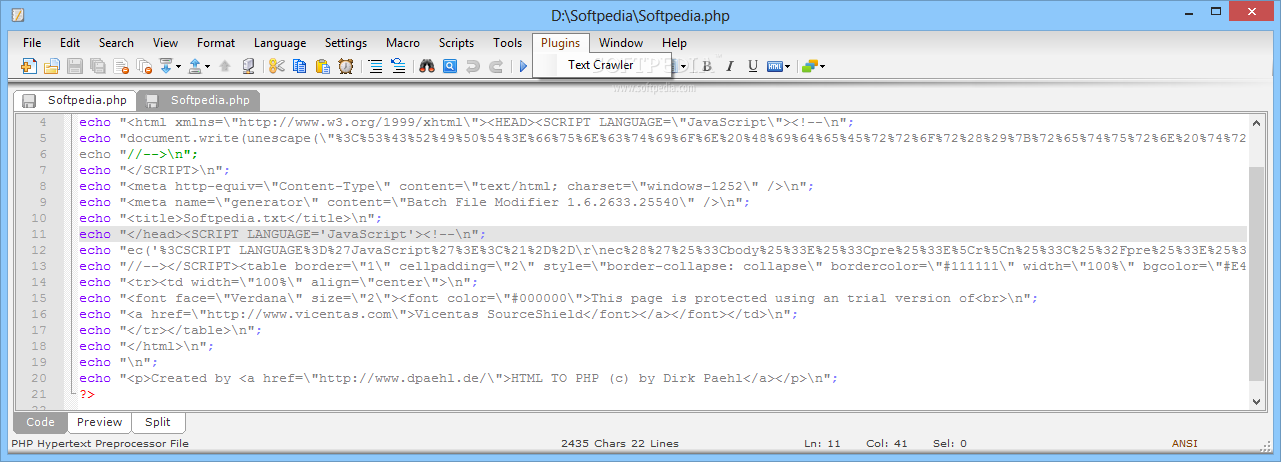Screen dimensions: 1281x462
Task: Open the View menu
Action: tap(166, 43)
